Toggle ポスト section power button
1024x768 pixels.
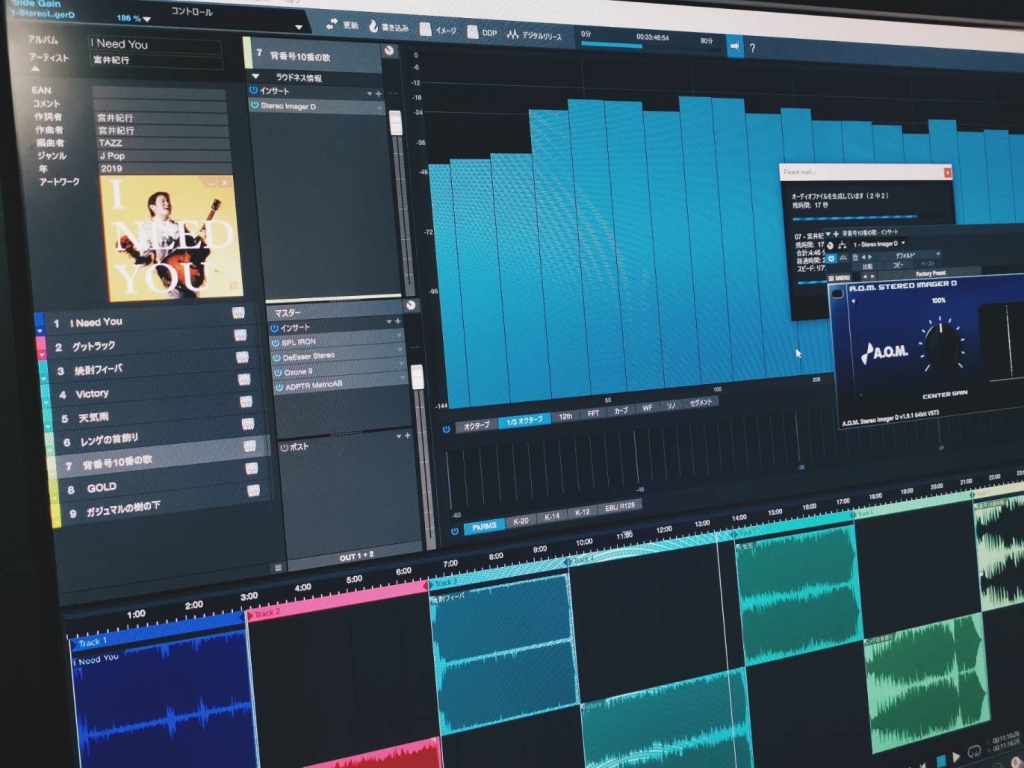[284, 448]
